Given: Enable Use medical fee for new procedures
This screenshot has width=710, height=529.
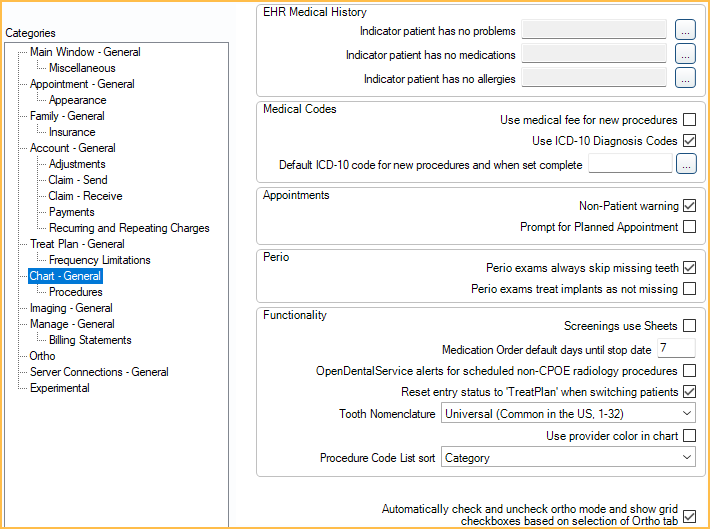Looking at the screenshot, I should tap(689, 120).
